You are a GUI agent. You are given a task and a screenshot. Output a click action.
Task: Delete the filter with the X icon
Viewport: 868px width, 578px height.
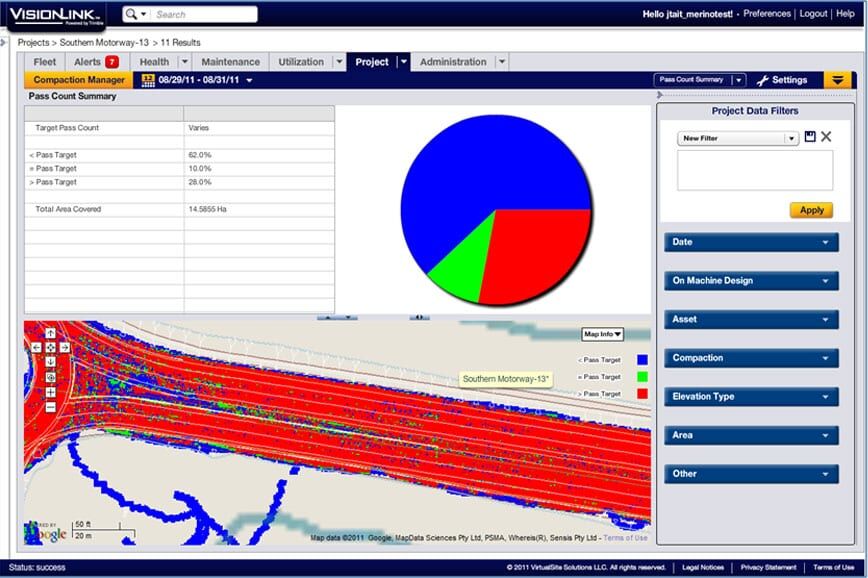click(826, 137)
